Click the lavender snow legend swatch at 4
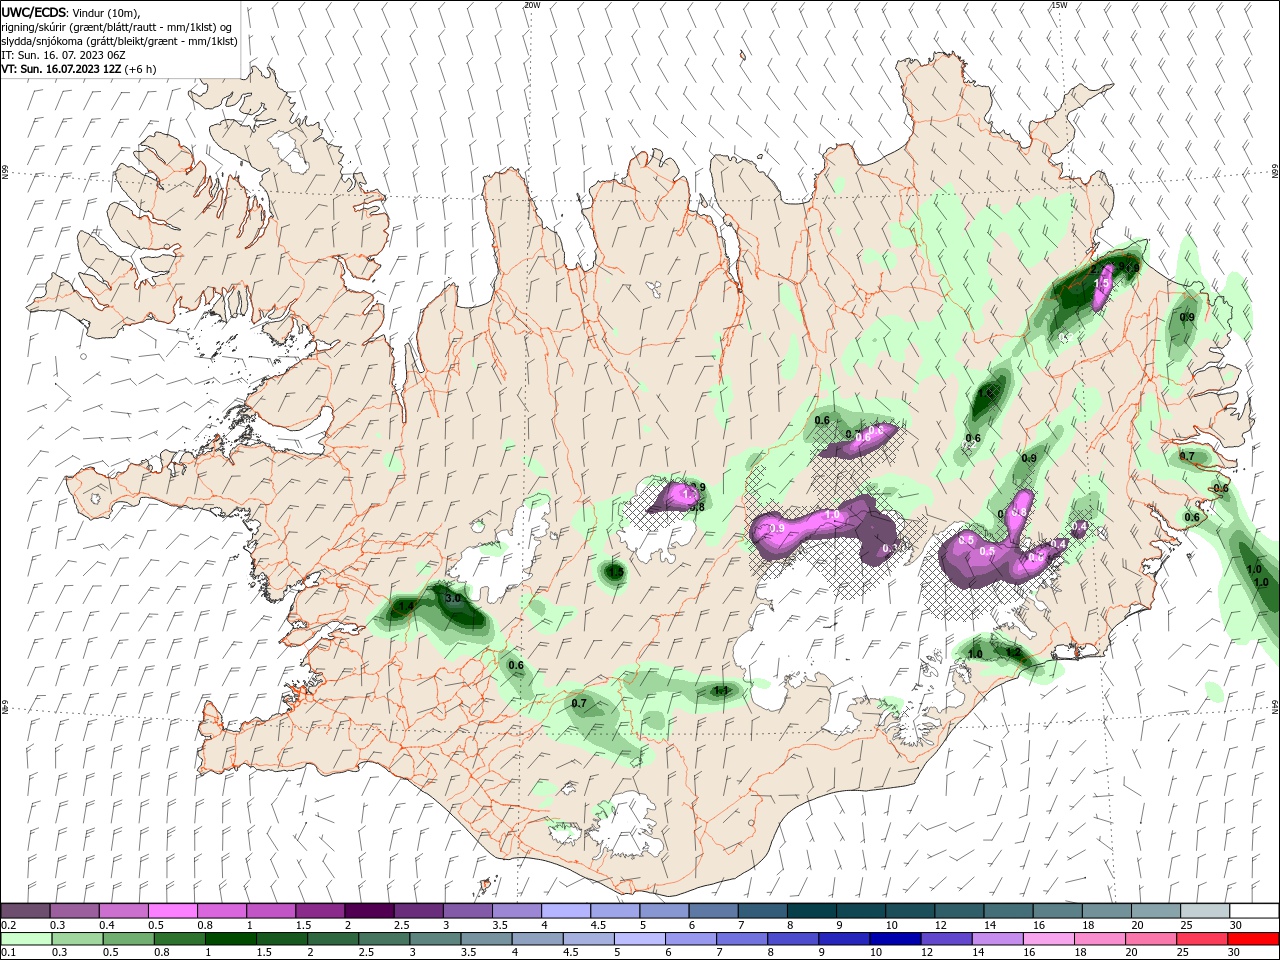The width and height of the screenshot is (1280, 960). [x=565, y=911]
